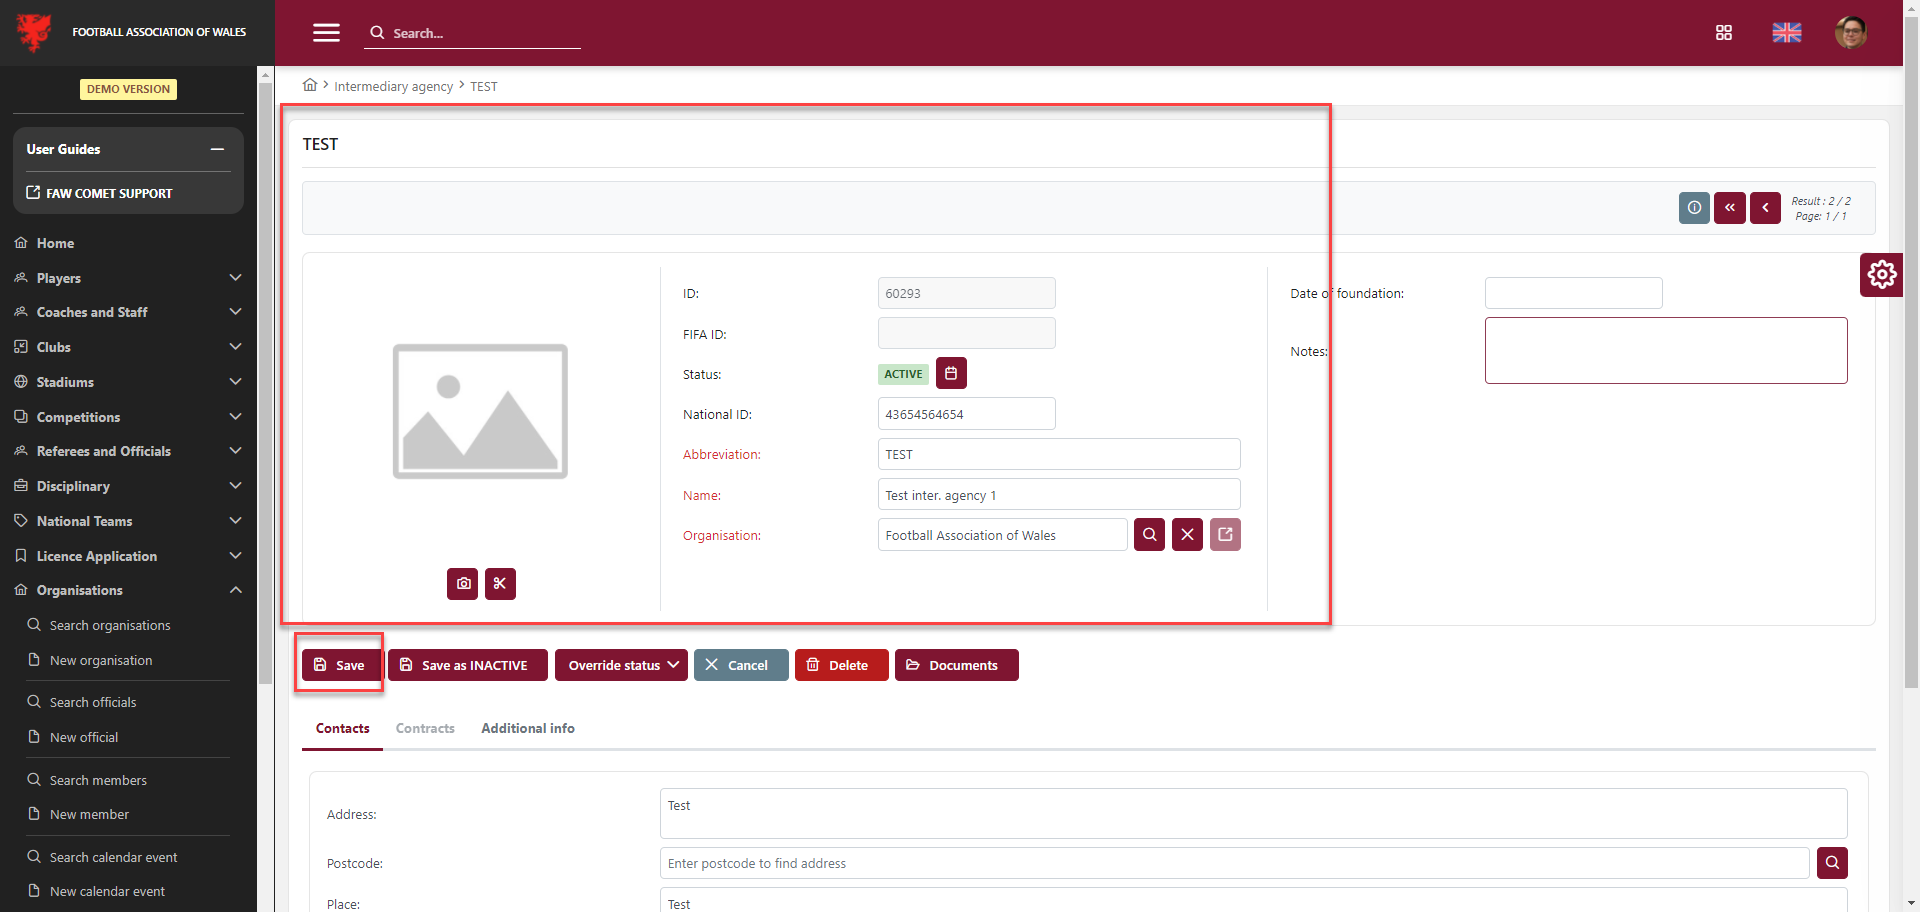Open FAW COMET SUPPORT link

[109, 193]
